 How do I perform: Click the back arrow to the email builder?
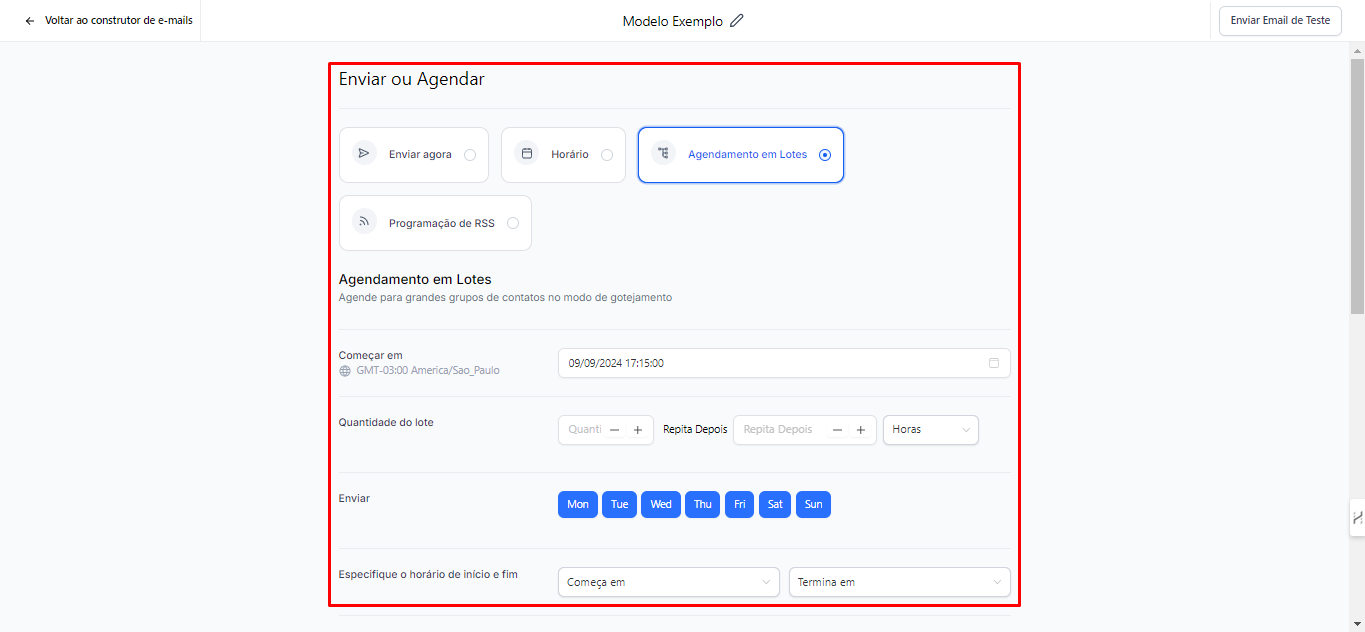(30, 20)
